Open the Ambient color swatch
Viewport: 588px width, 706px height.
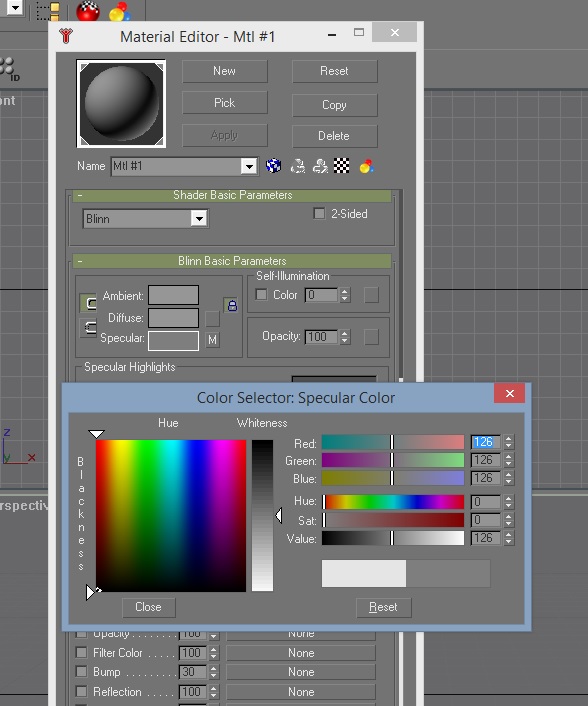click(x=173, y=295)
